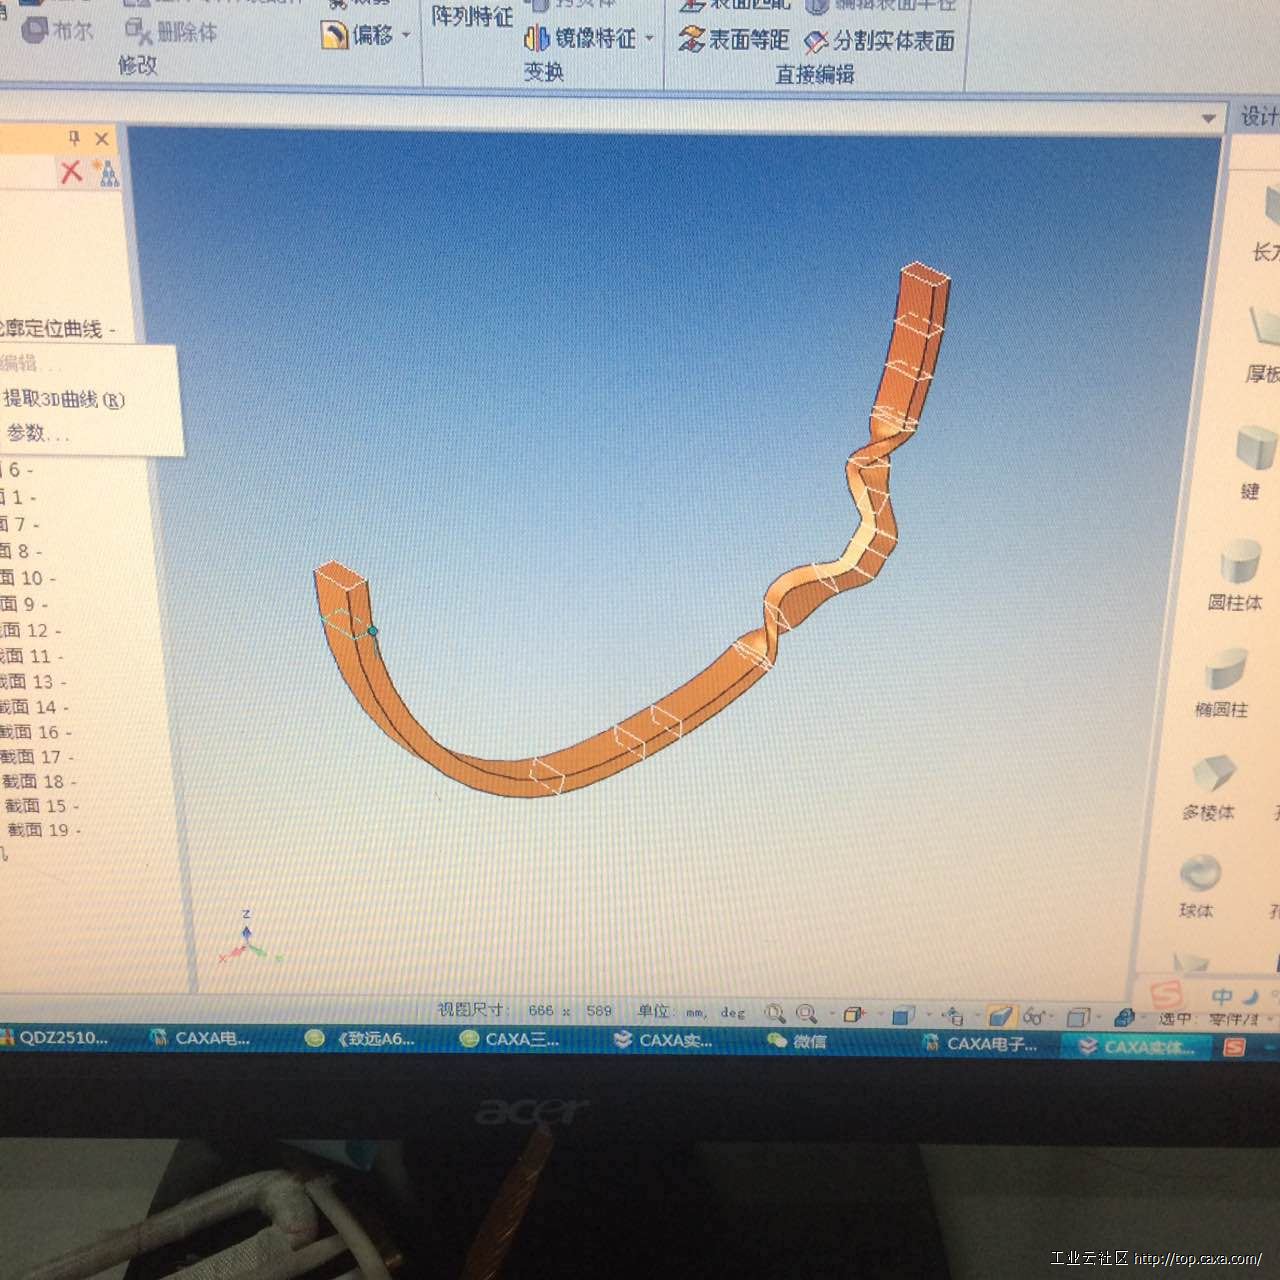
Task: Select 截面 9 in the feature tree
Action: pos(25,604)
